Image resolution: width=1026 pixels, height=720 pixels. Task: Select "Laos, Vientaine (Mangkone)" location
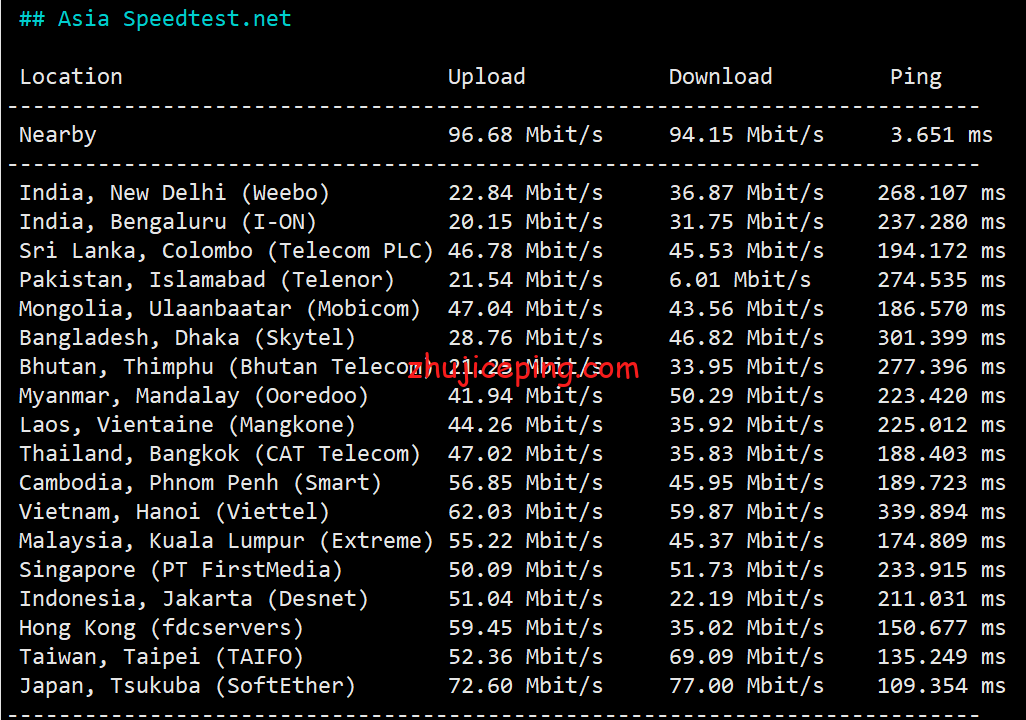pos(187,425)
